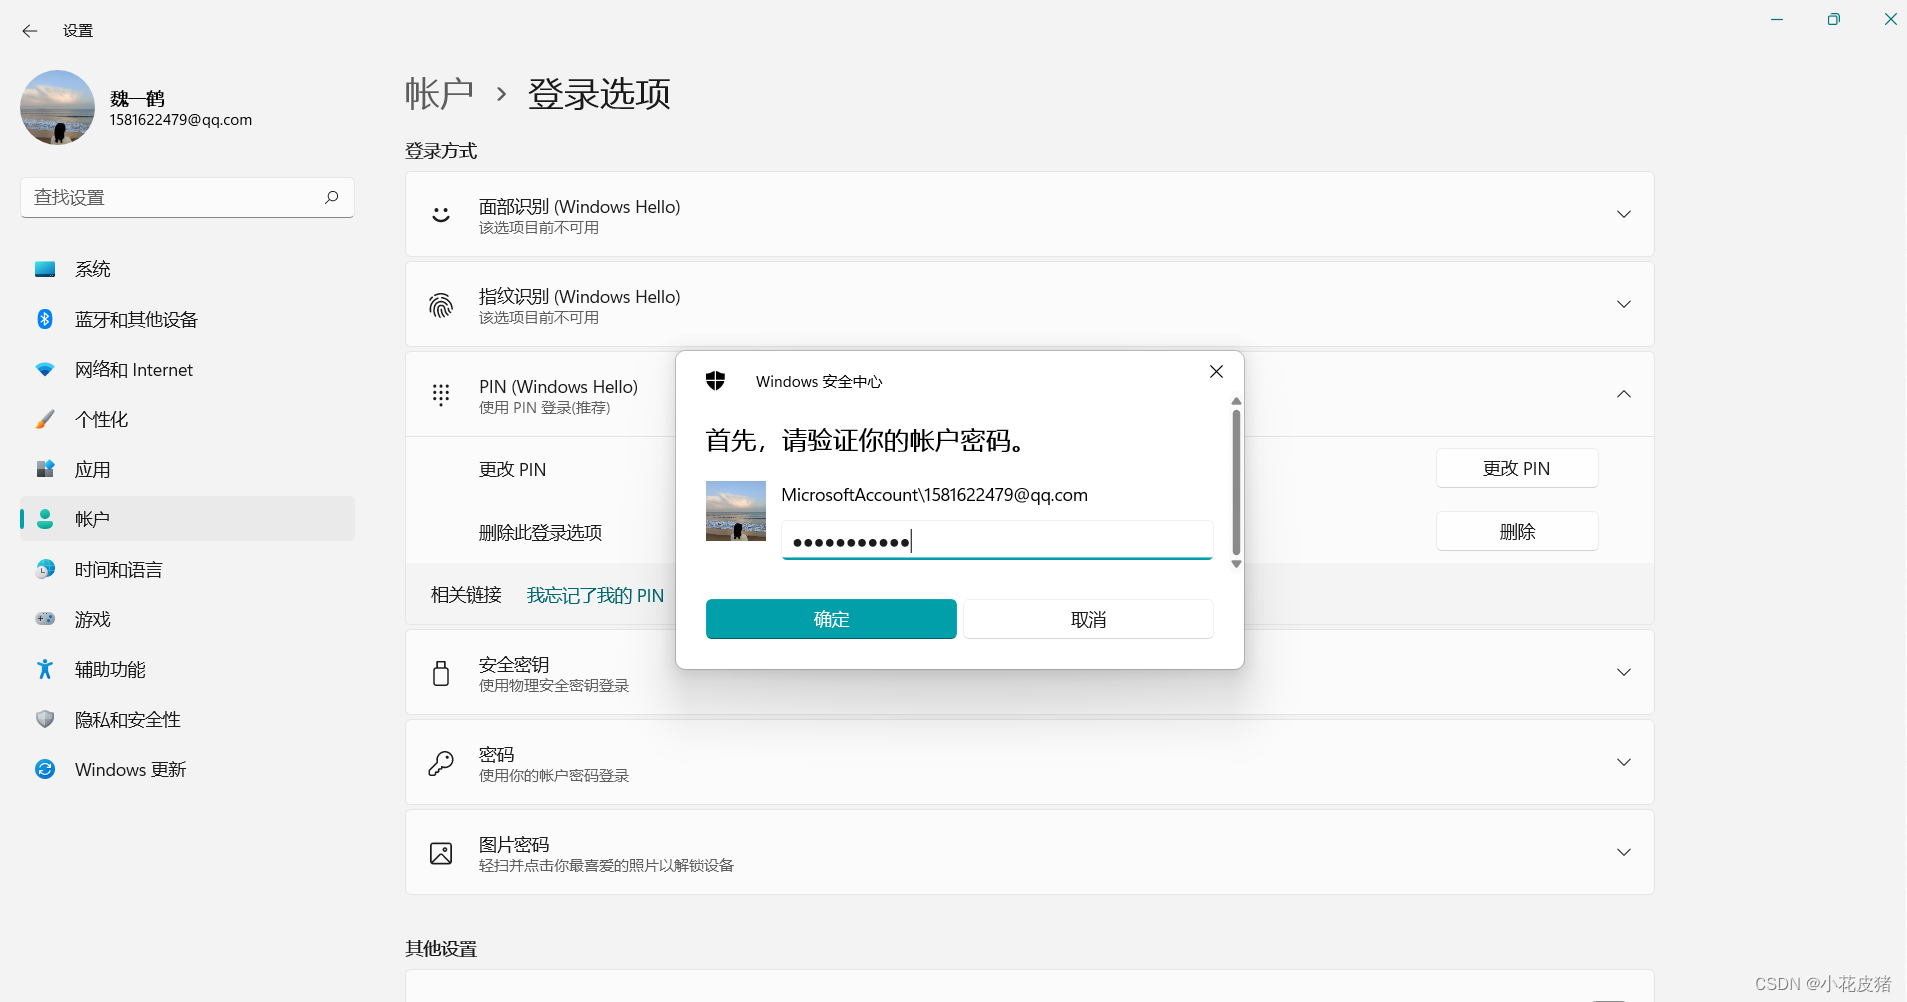Viewport: 1907px width, 1002px height.
Task: Click the dialog vertical scrollbar thumb
Action: click(1236, 482)
